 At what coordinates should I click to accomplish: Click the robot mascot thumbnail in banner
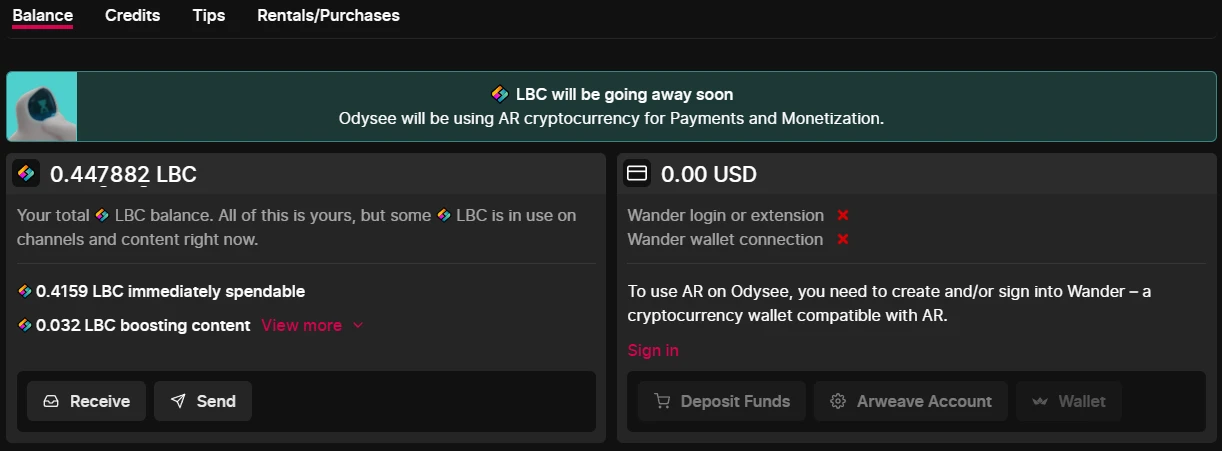(x=42, y=106)
